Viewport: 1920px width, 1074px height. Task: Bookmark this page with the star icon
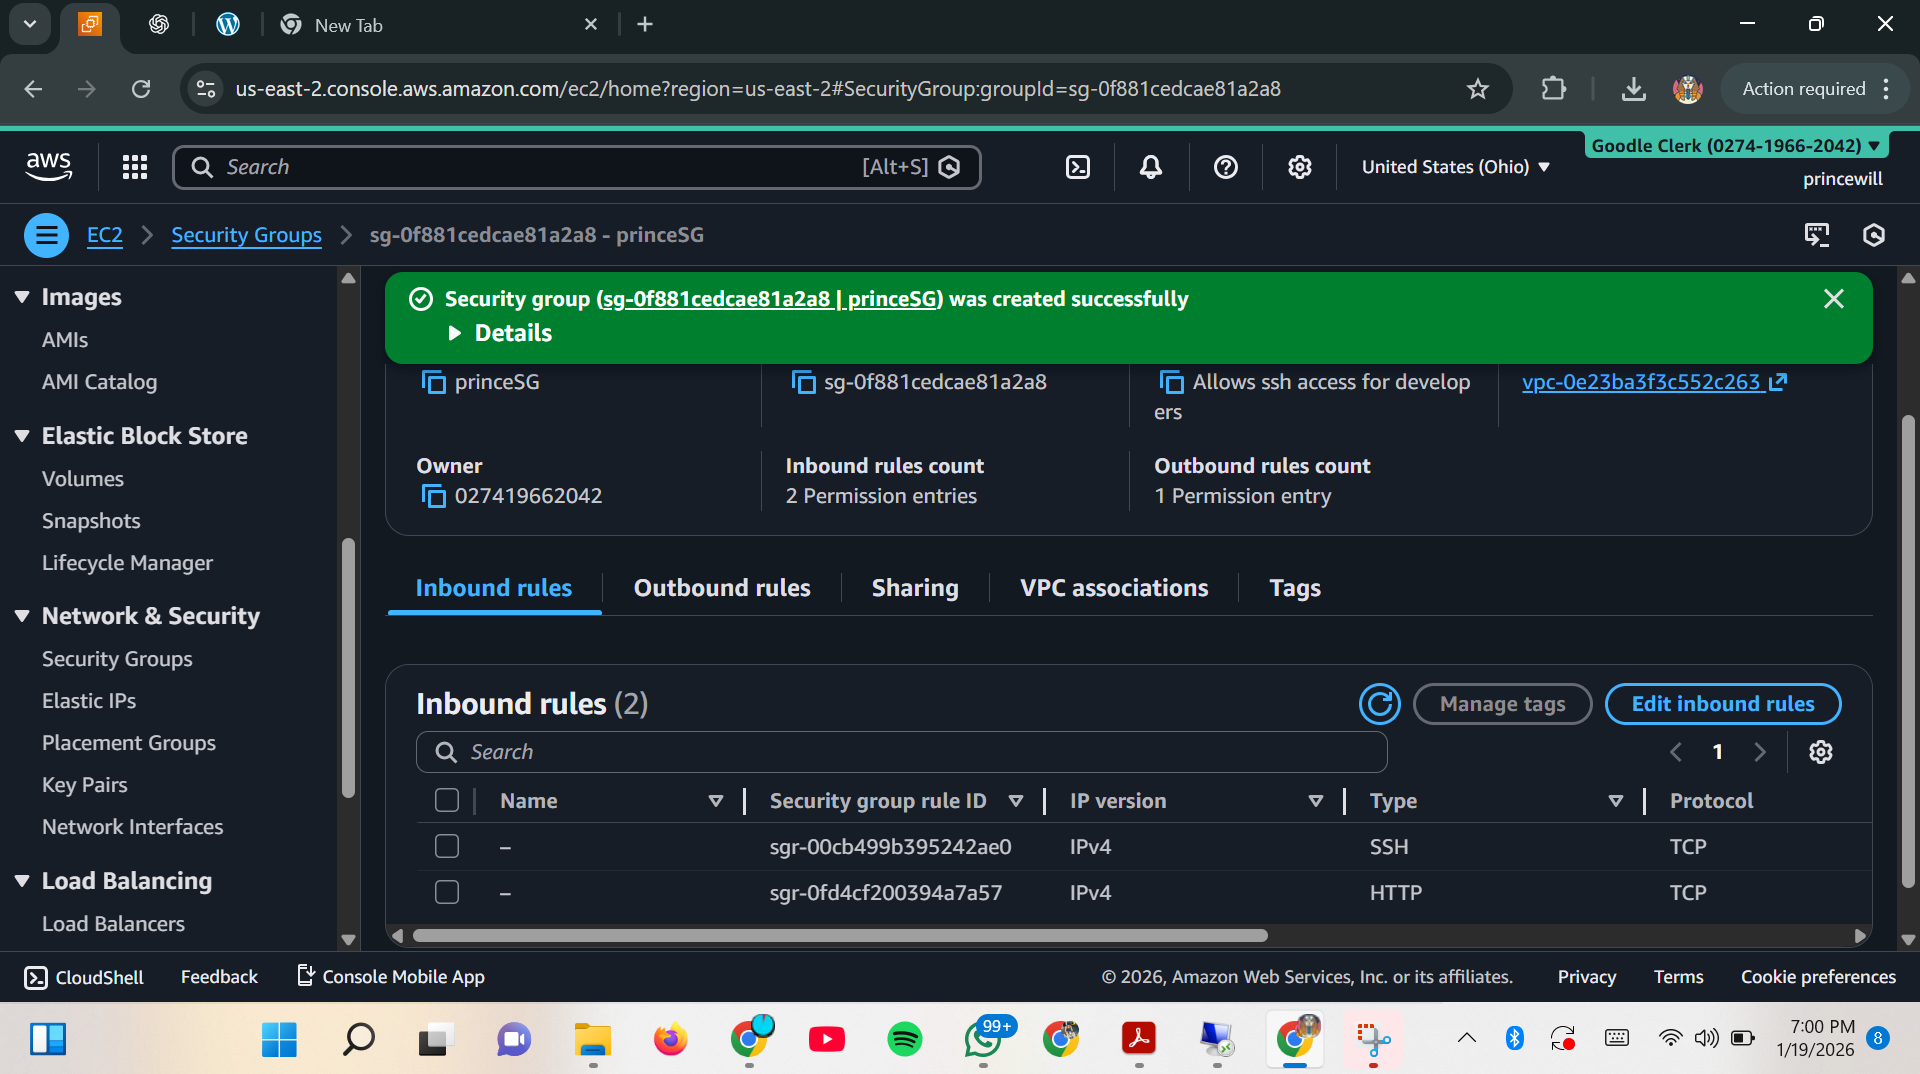(1477, 89)
